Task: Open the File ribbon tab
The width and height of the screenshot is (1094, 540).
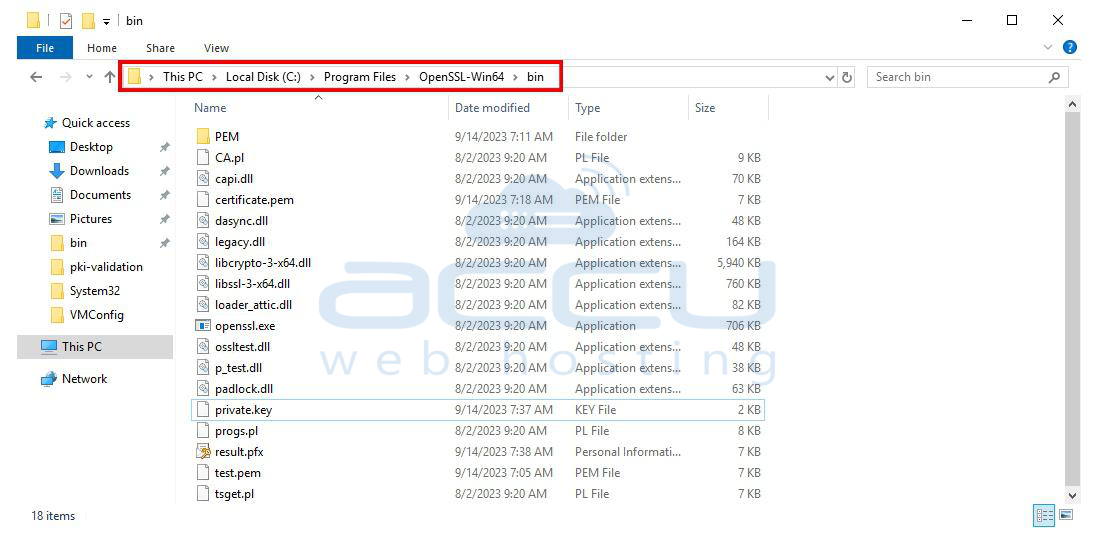Action: (x=45, y=48)
